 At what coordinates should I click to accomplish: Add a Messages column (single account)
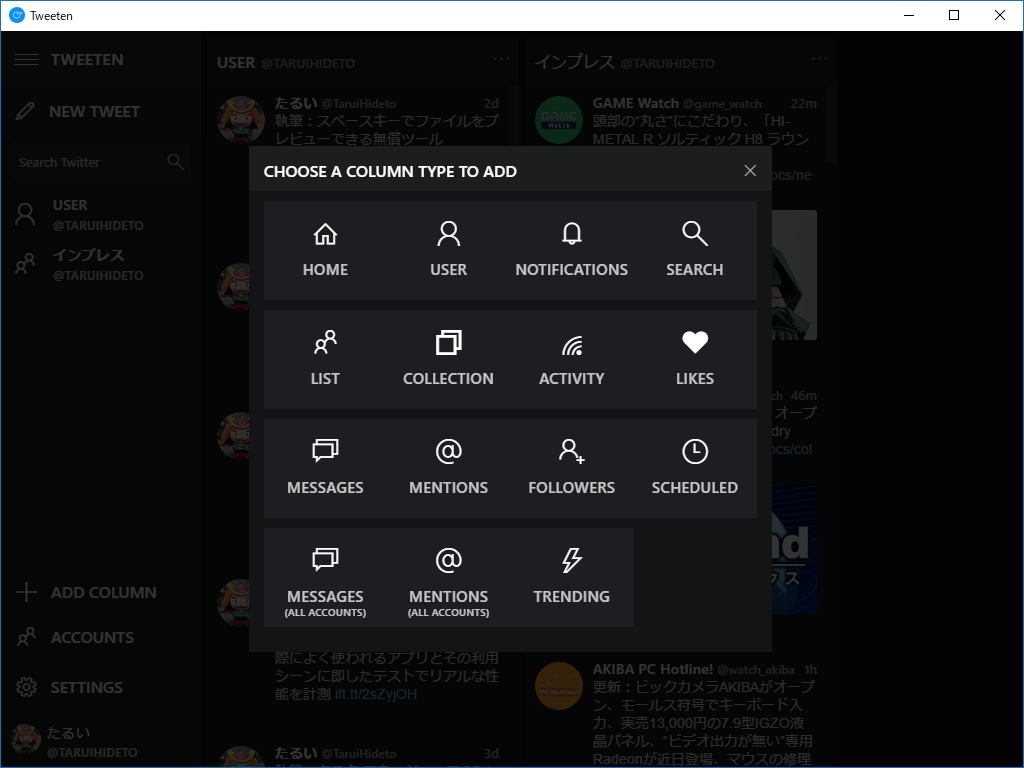[x=325, y=469]
